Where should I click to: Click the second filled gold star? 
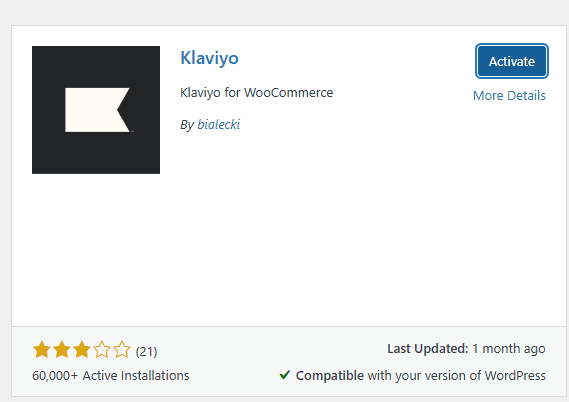coord(62,350)
